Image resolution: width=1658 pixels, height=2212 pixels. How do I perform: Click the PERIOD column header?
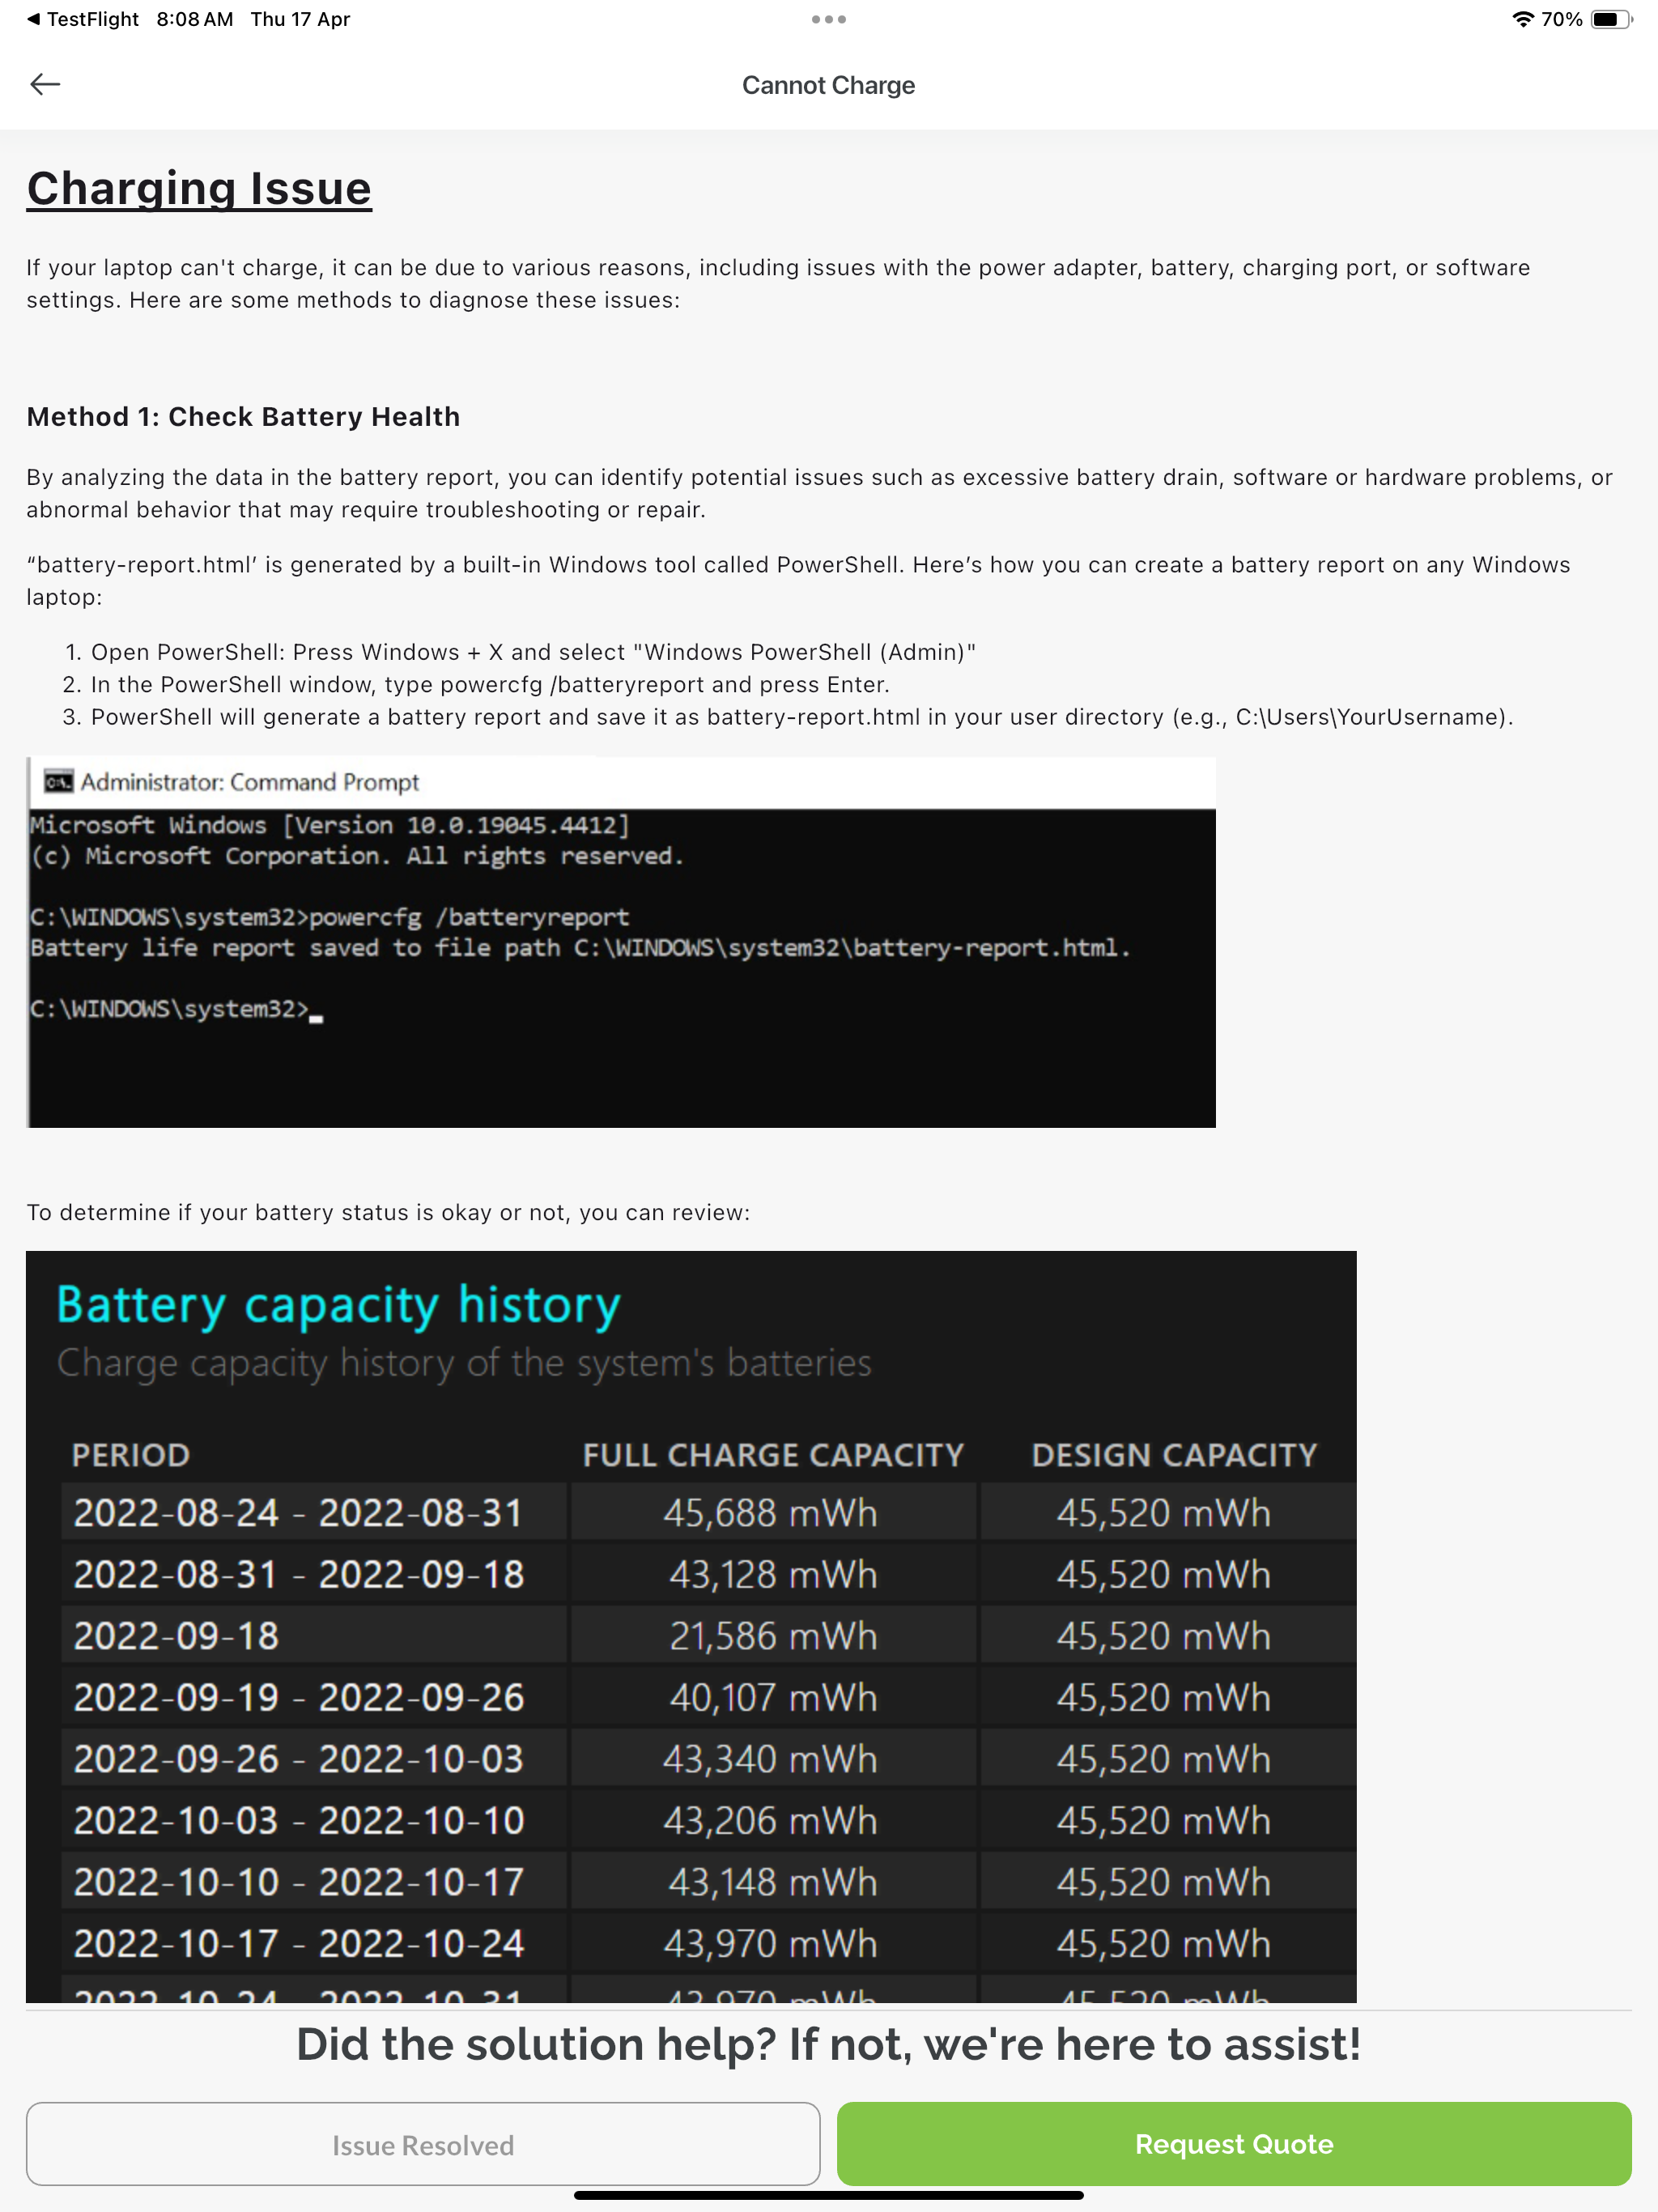click(131, 1455)
